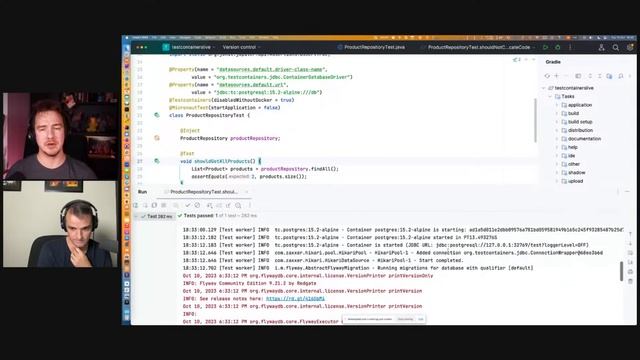Toggle Show Ignored tests icon
640x360 pixels.
click(x=197, y=205)
